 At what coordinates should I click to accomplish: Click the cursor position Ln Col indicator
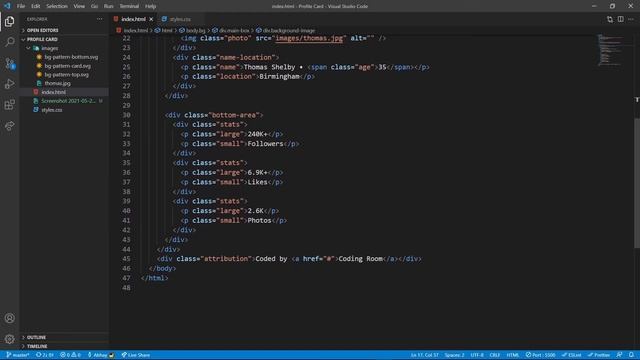(424, 355)
